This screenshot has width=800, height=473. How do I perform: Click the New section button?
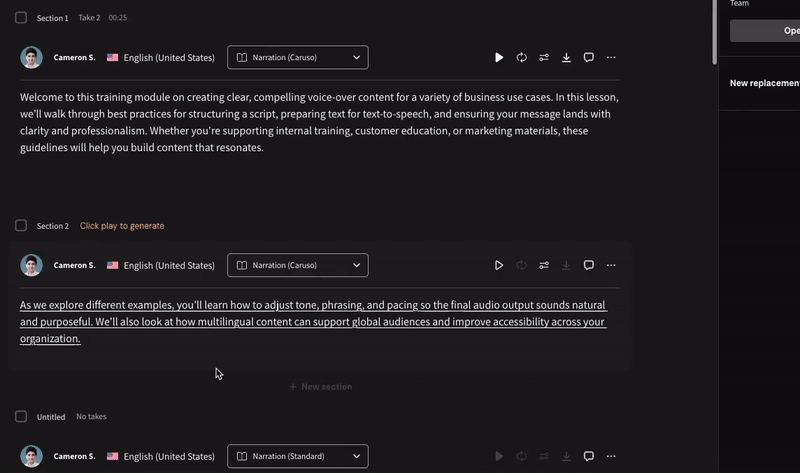320,387
